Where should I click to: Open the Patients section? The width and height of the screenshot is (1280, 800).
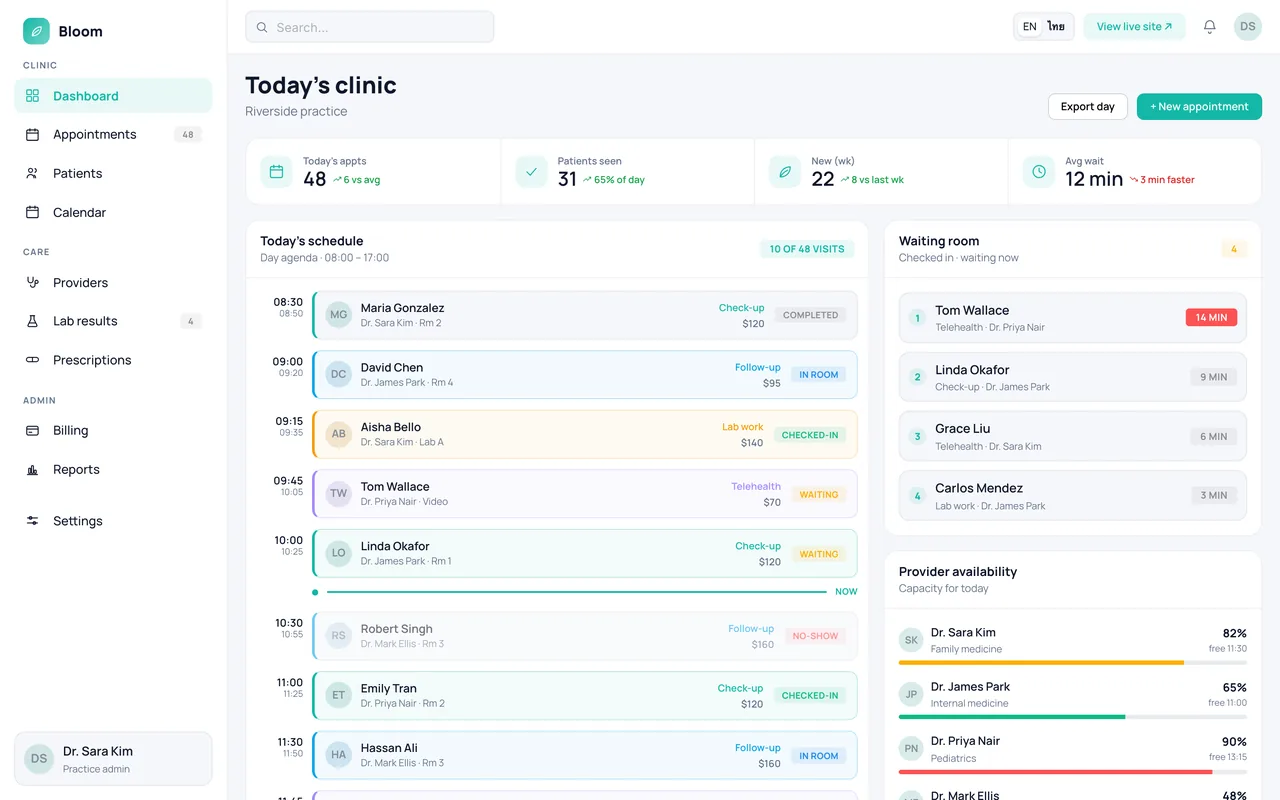tap(113, 173)
